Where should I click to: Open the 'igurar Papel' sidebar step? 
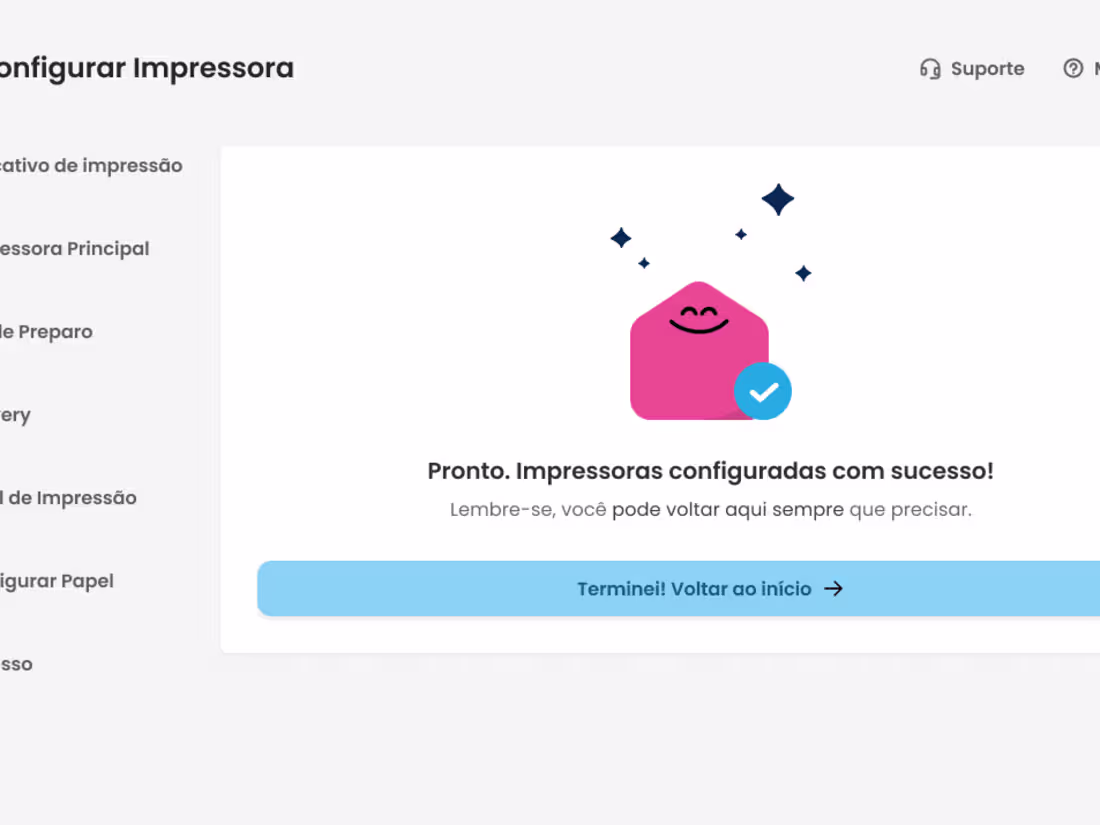pos(57,582)
